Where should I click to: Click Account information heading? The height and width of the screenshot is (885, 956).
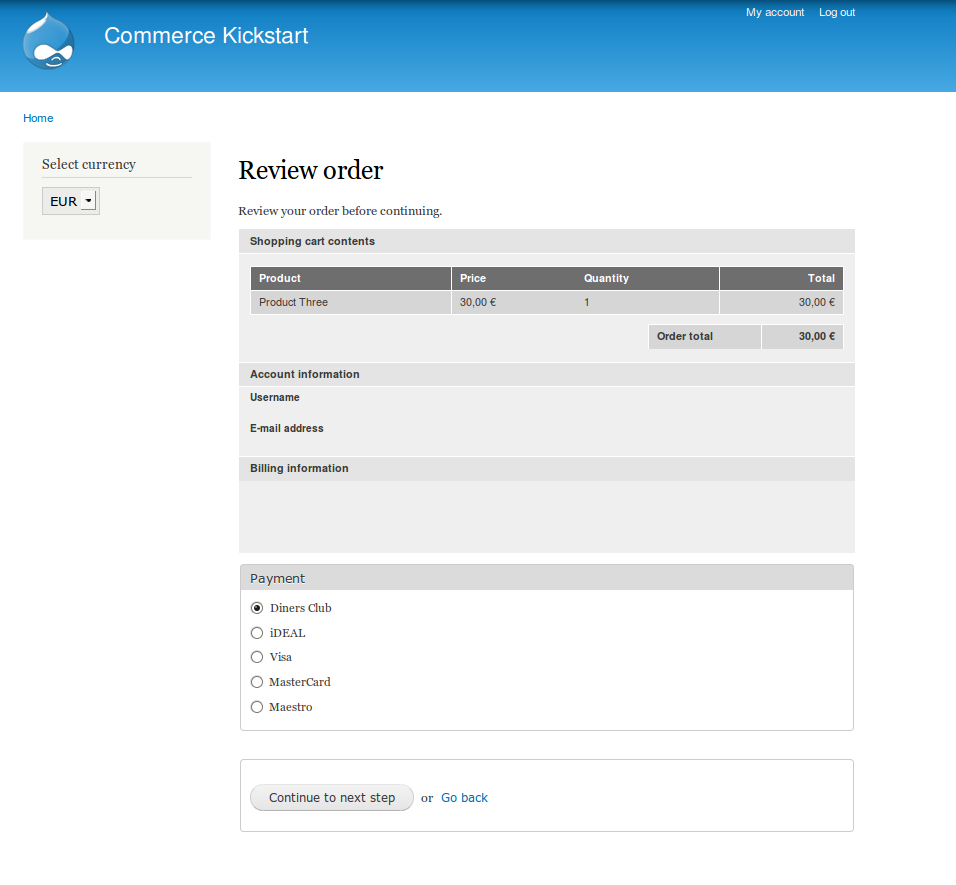tap(304, 374)
